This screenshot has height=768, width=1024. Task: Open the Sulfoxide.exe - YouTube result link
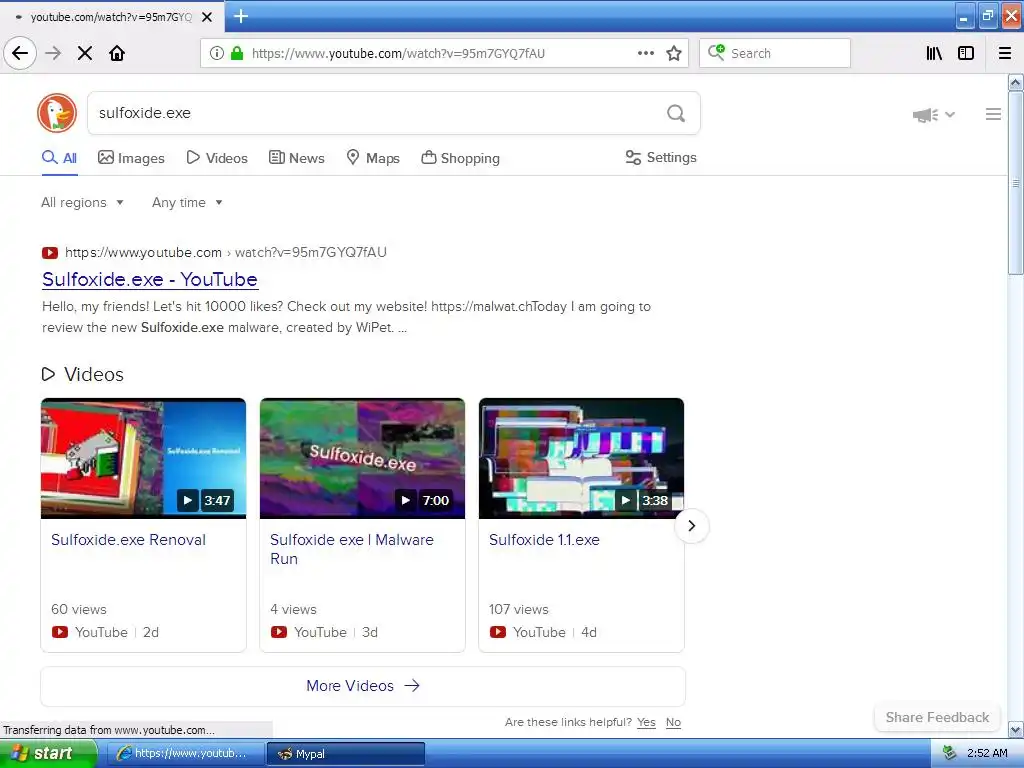click(150, 280)
